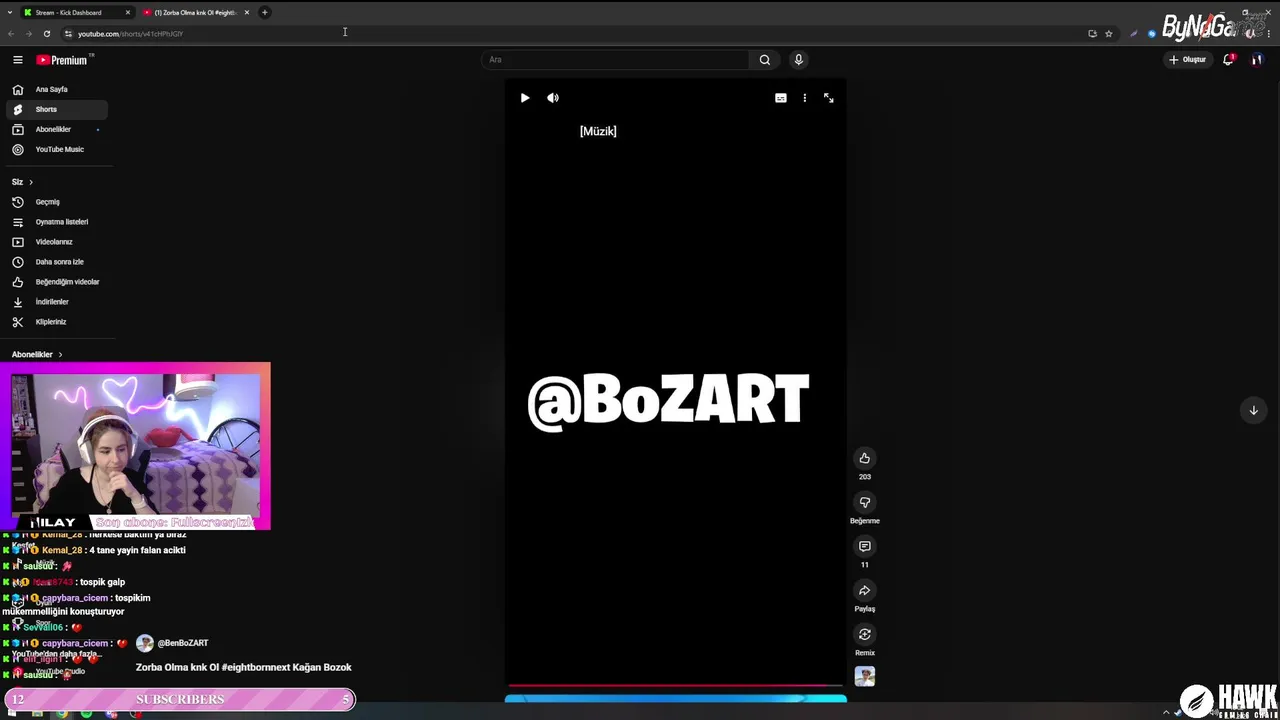1280x720 pixels.
Task: Dislike the Short via Beğenme
Action: coord(865,502)
